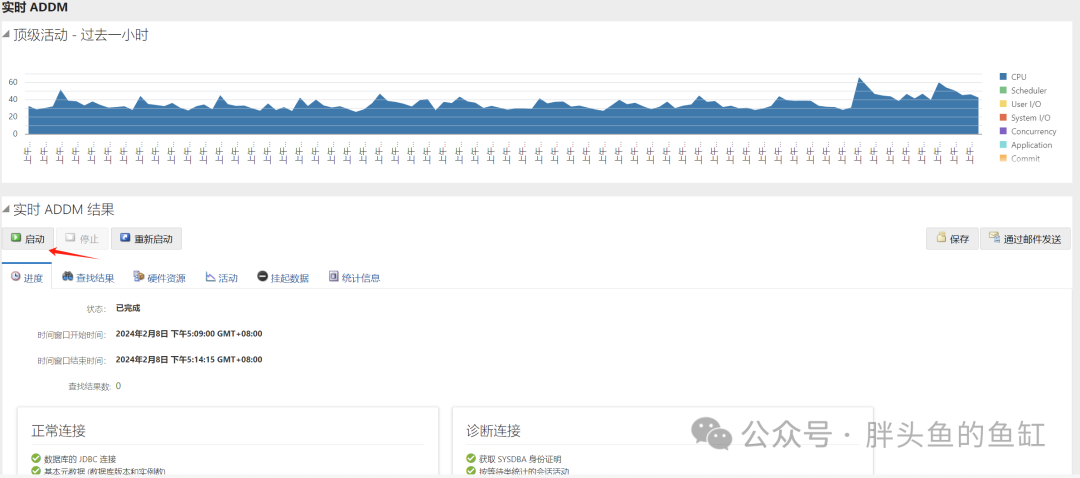Click the binoculars icon on 查找结果 tab

tap(68, 277)
